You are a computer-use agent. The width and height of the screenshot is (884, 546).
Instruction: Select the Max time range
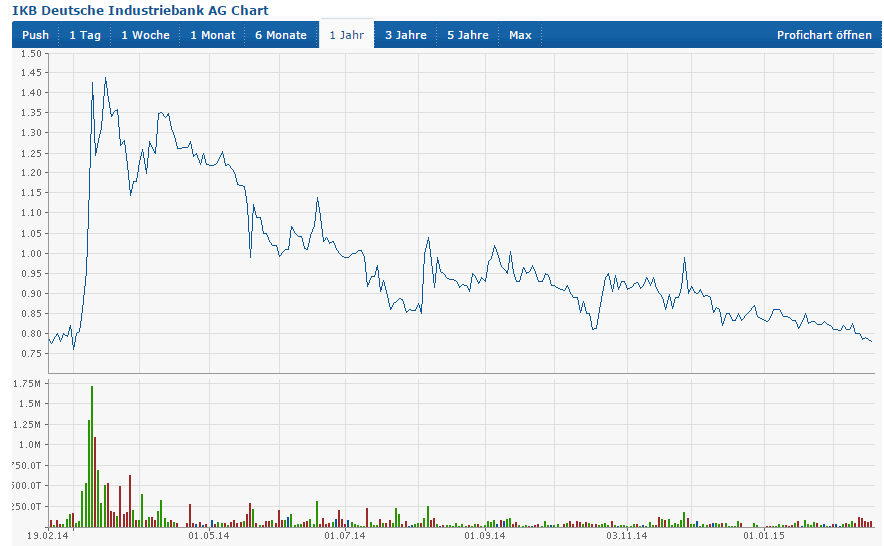(x=520, y=35)
